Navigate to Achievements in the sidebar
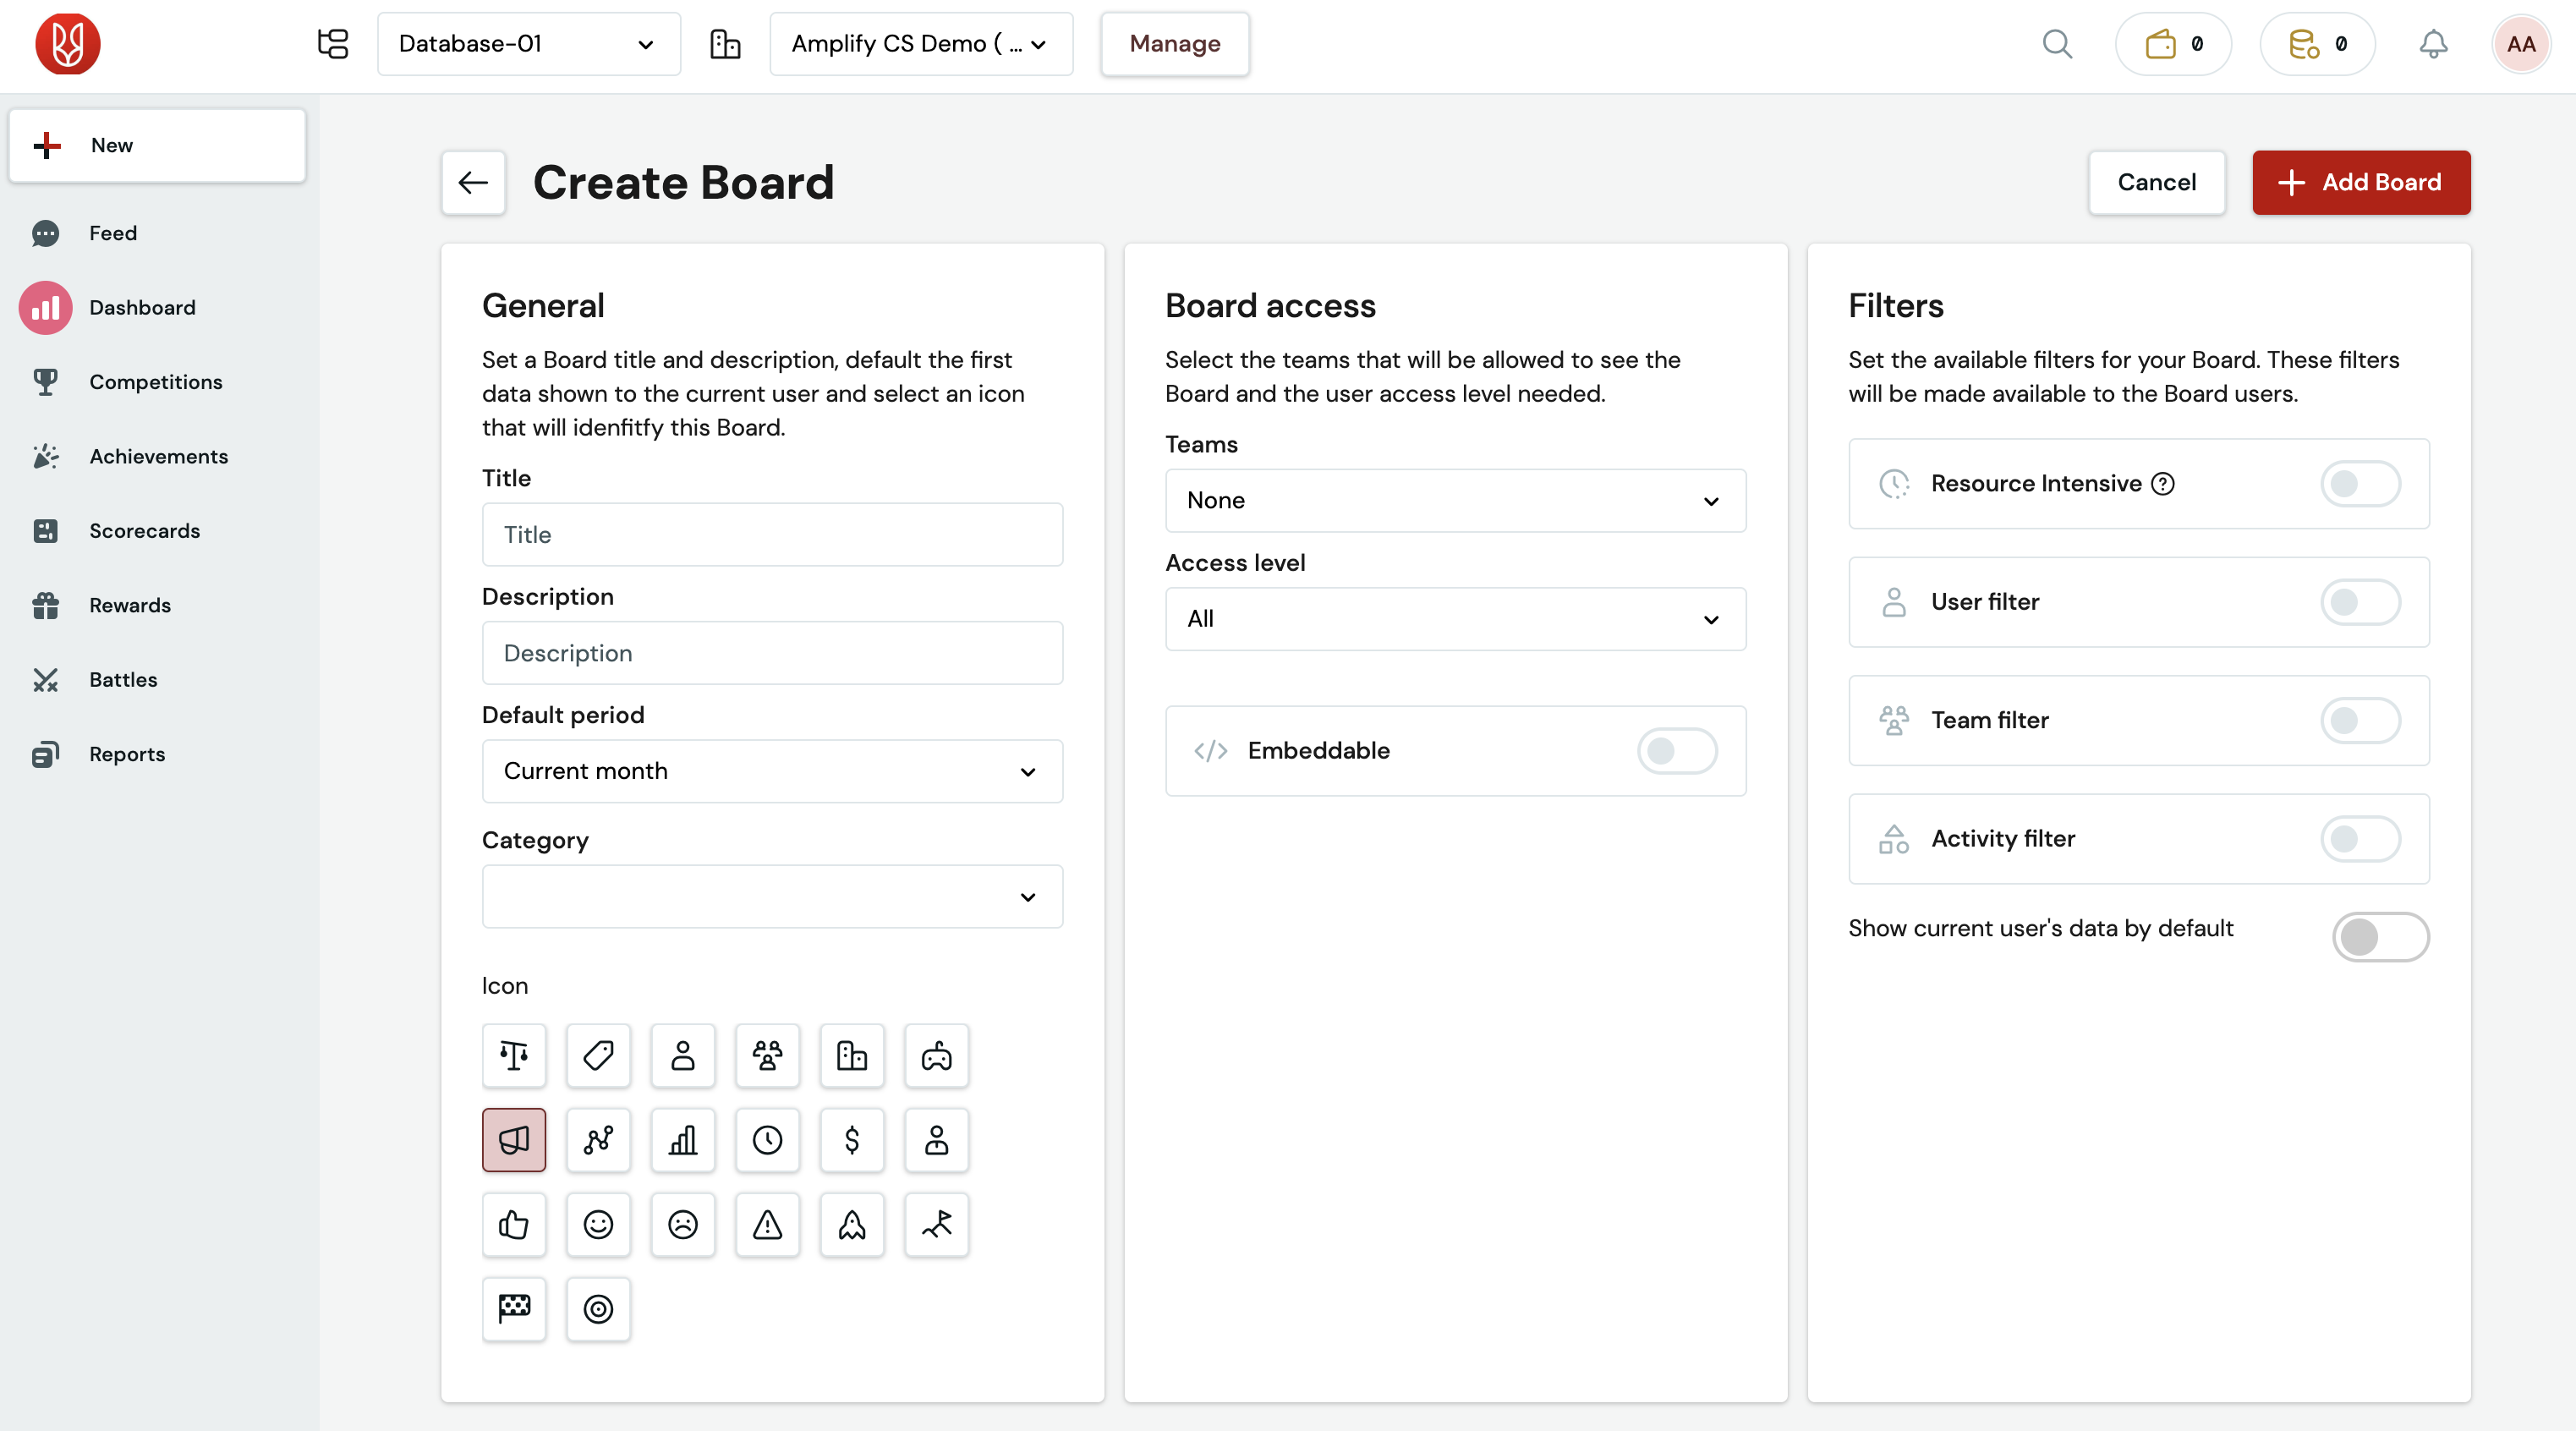The image size is (2576, 1431). pyautogui.click(x=158, y=456)
